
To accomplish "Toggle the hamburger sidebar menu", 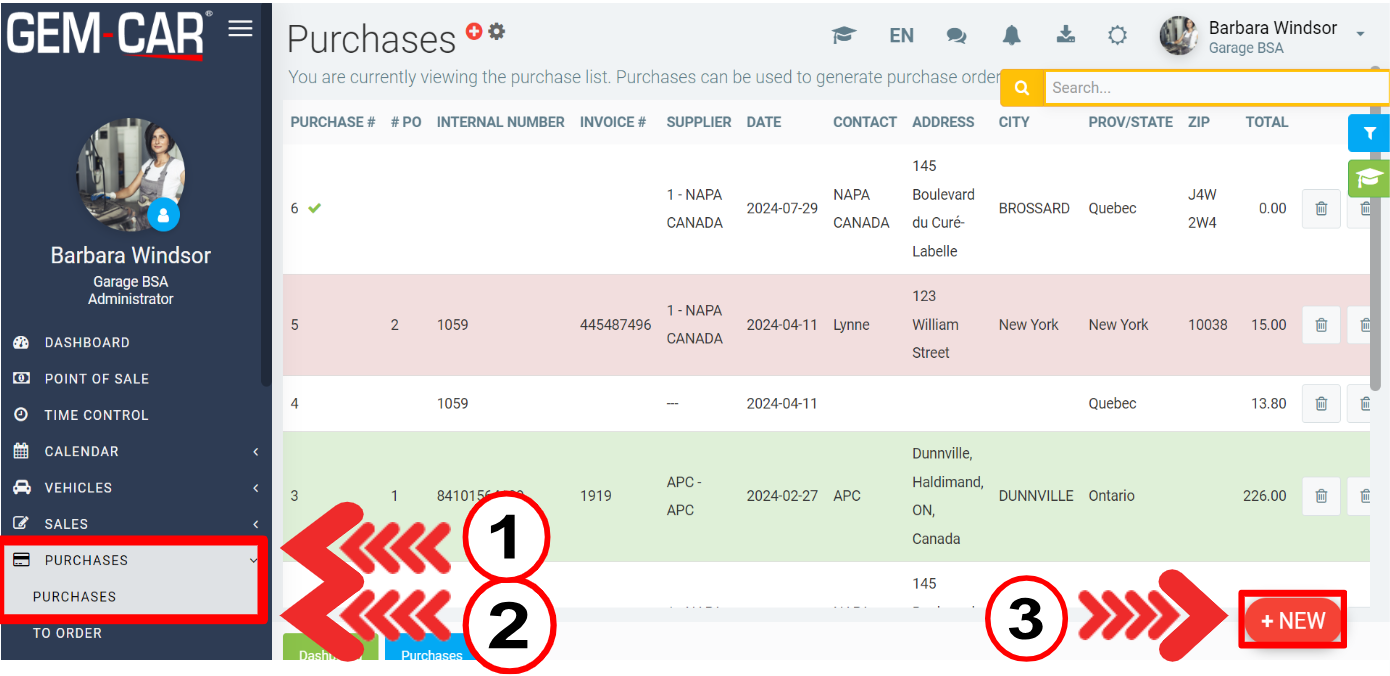I will click(x=240, y=29).
